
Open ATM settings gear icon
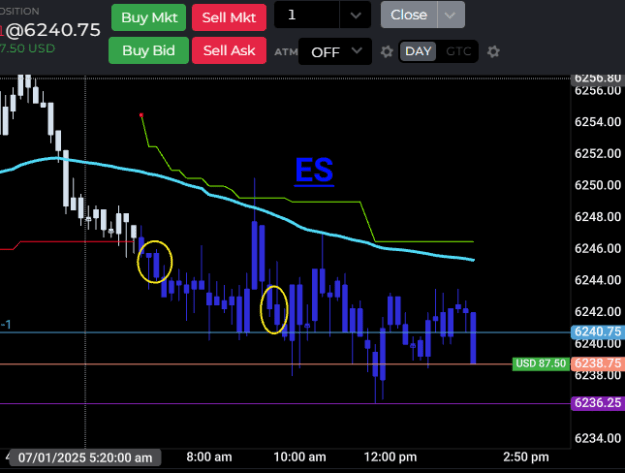[x=387, y=52]
